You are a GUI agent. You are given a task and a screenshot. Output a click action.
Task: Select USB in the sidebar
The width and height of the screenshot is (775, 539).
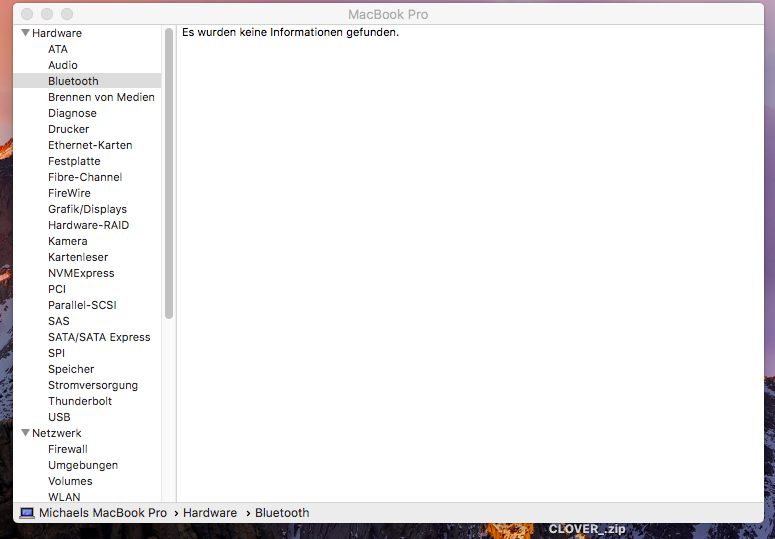pyautogui.click(x=59, y=417)
